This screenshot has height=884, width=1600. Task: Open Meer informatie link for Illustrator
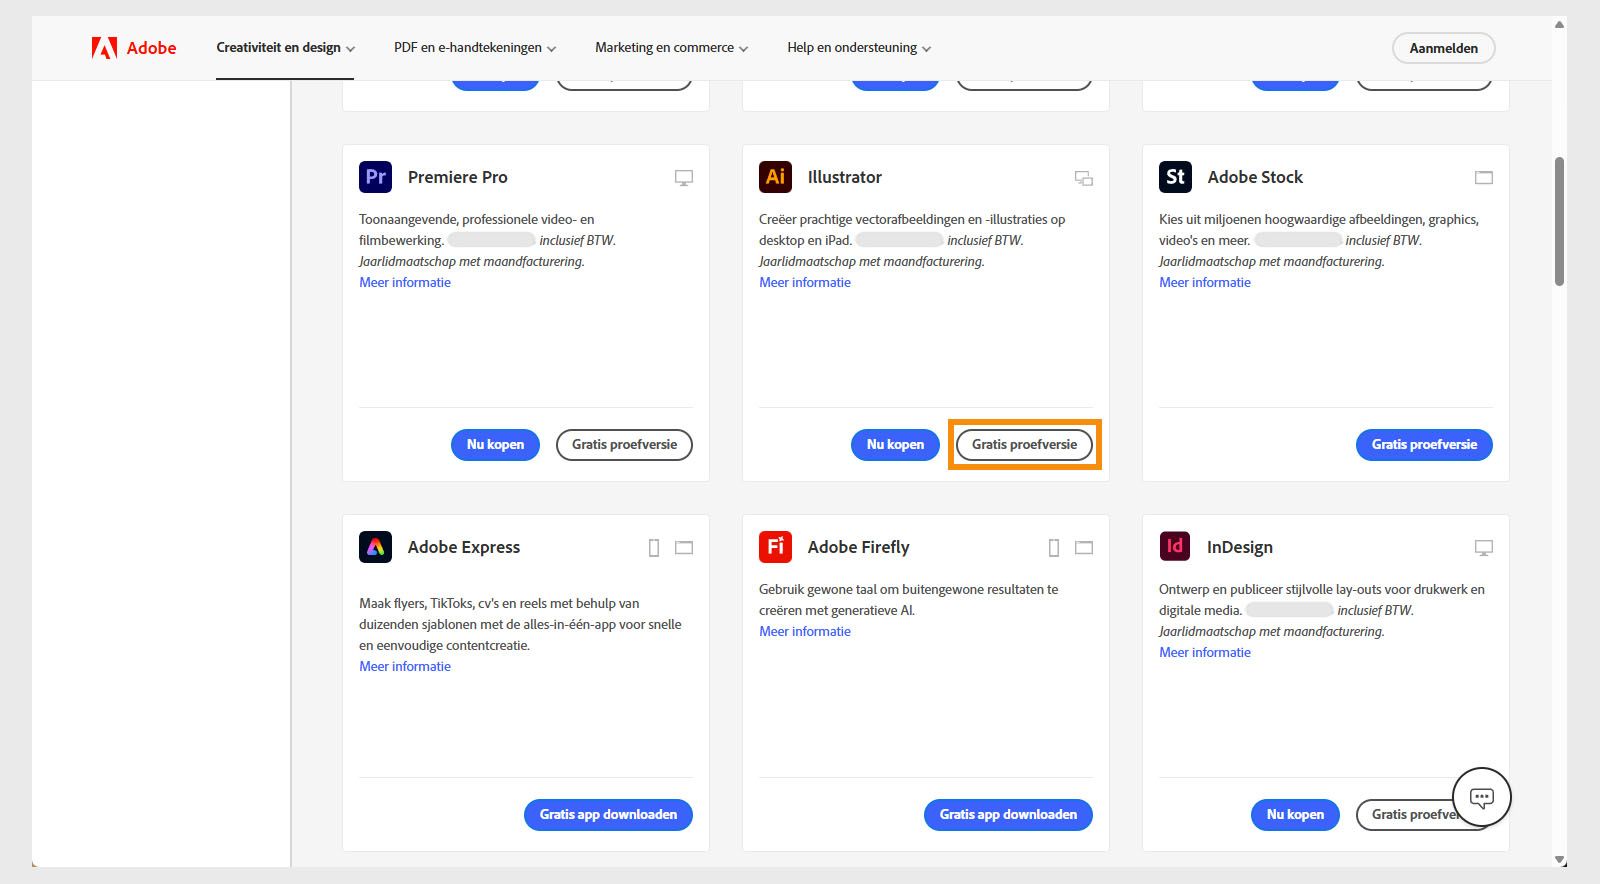pos(805,283)
